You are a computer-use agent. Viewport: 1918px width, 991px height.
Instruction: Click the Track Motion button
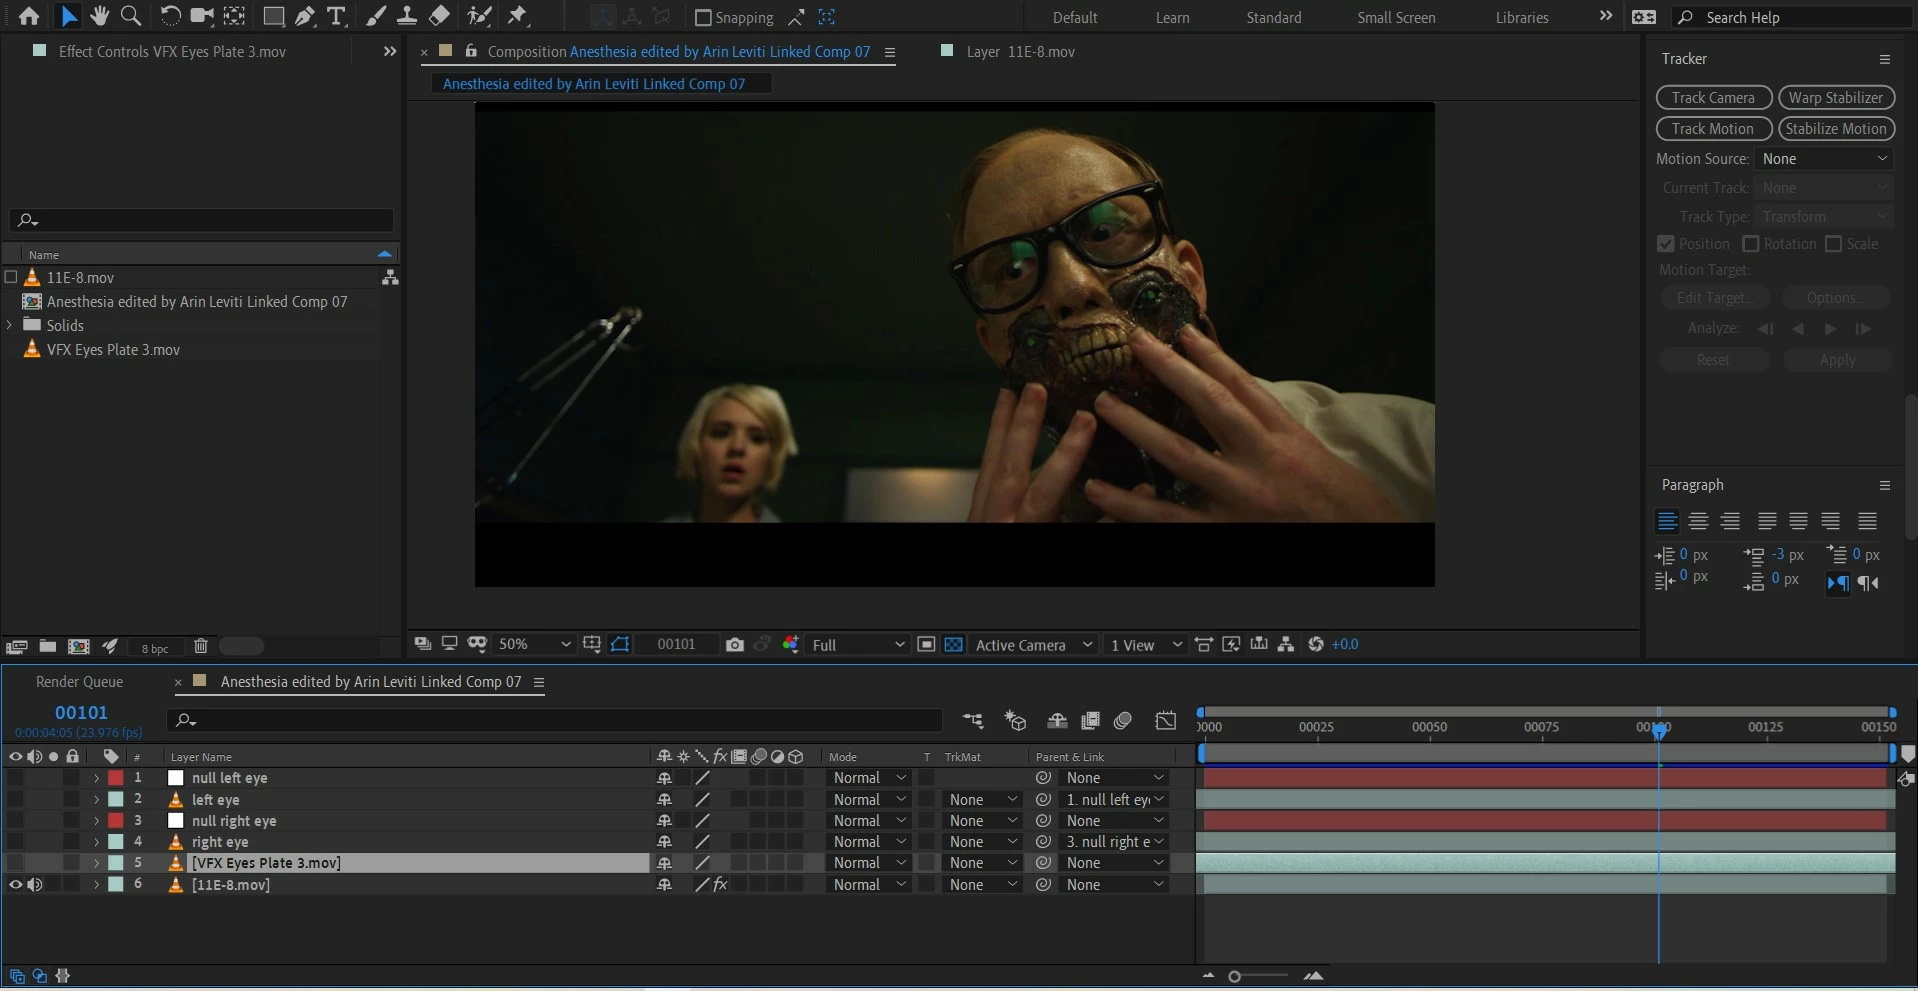(x=1714, y=129)
